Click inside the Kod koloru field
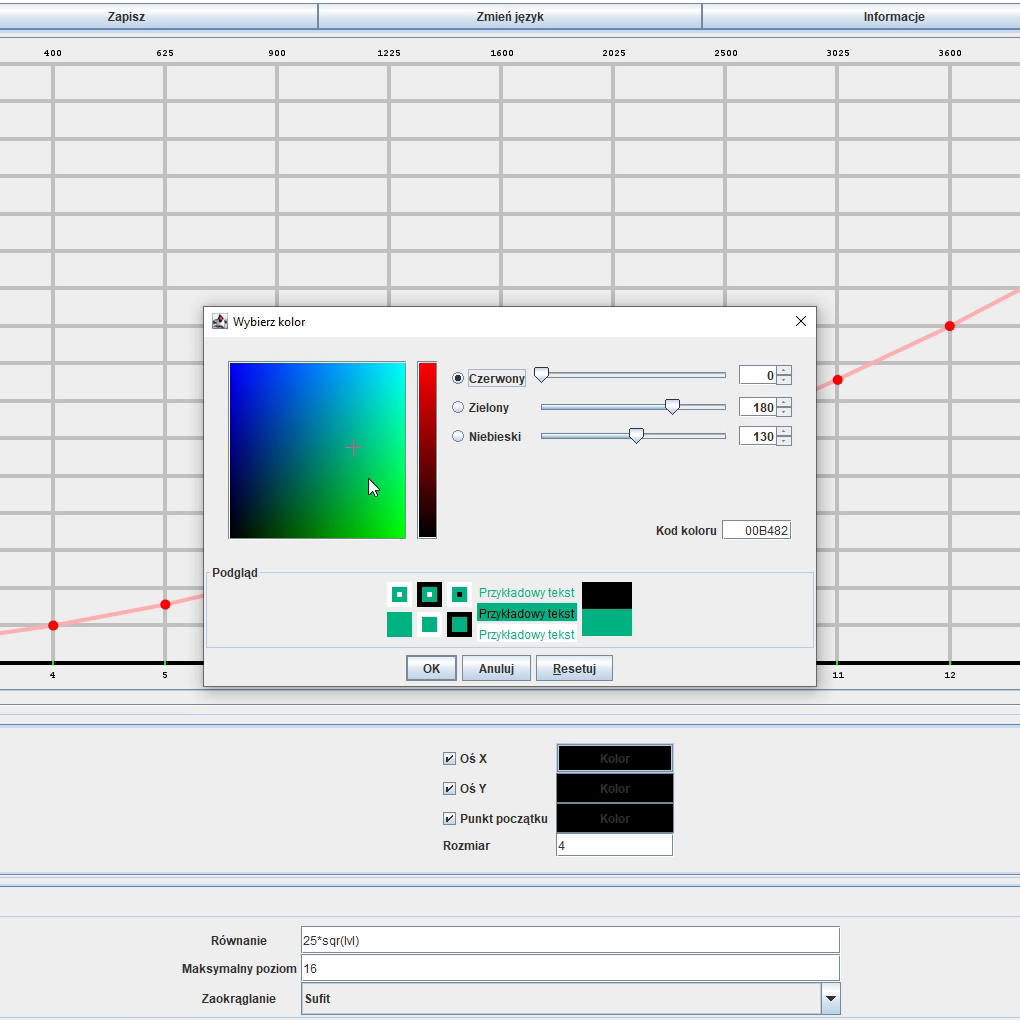Screen dimensions: 1020x1020 point(757,529)
